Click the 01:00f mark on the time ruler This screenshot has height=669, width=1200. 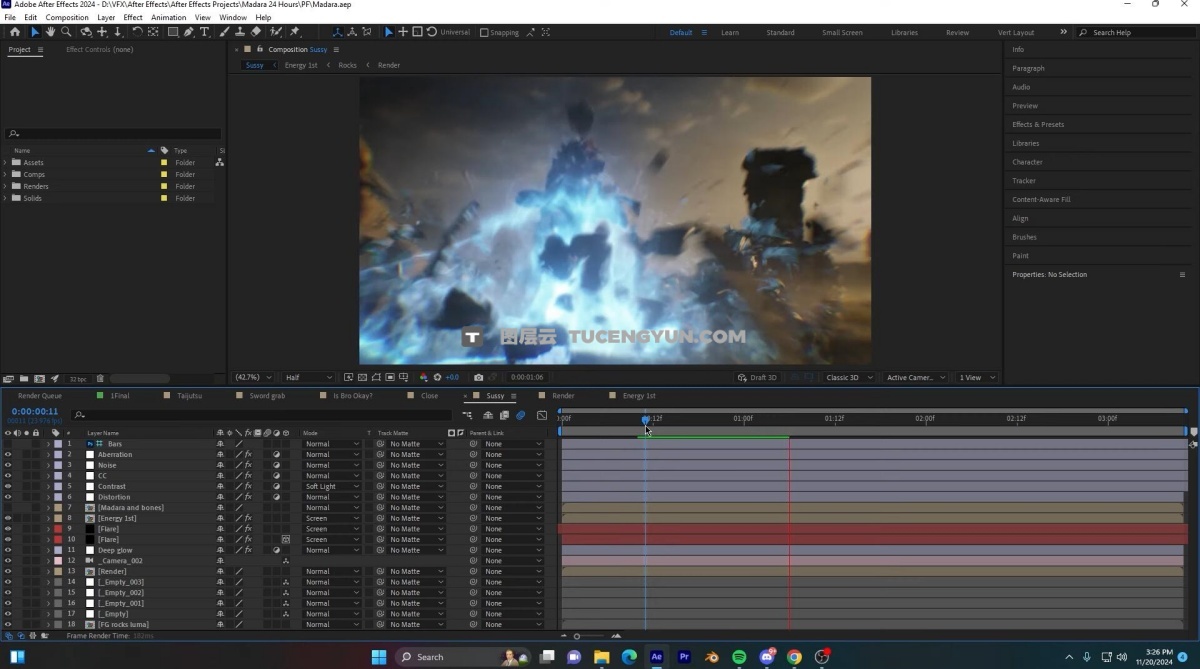click(742, 419)
